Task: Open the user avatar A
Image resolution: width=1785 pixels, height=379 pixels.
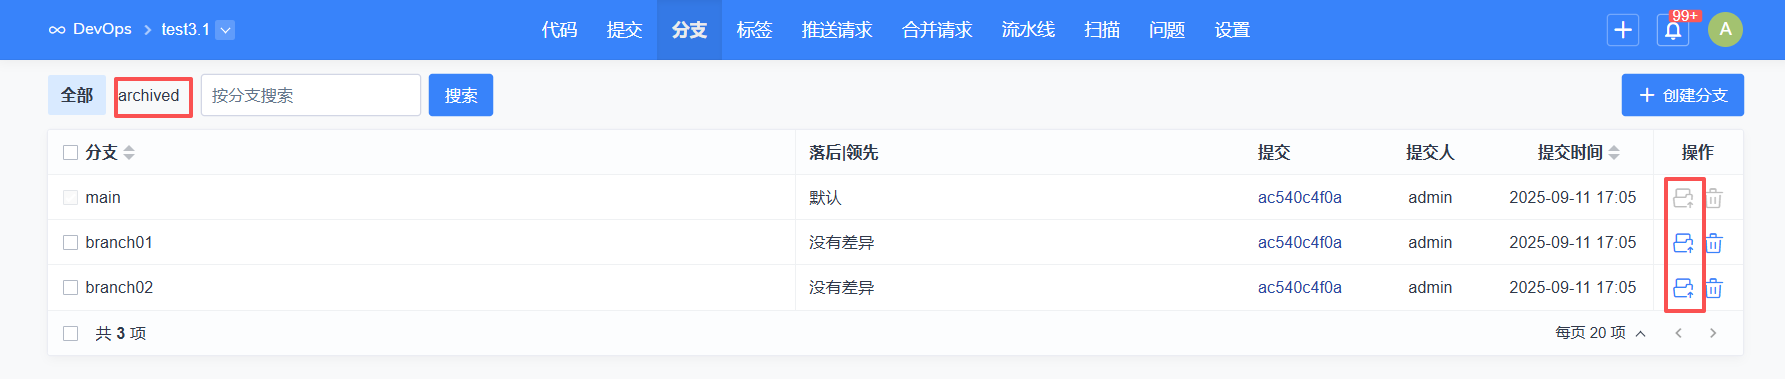Action: pos(1725,30)
